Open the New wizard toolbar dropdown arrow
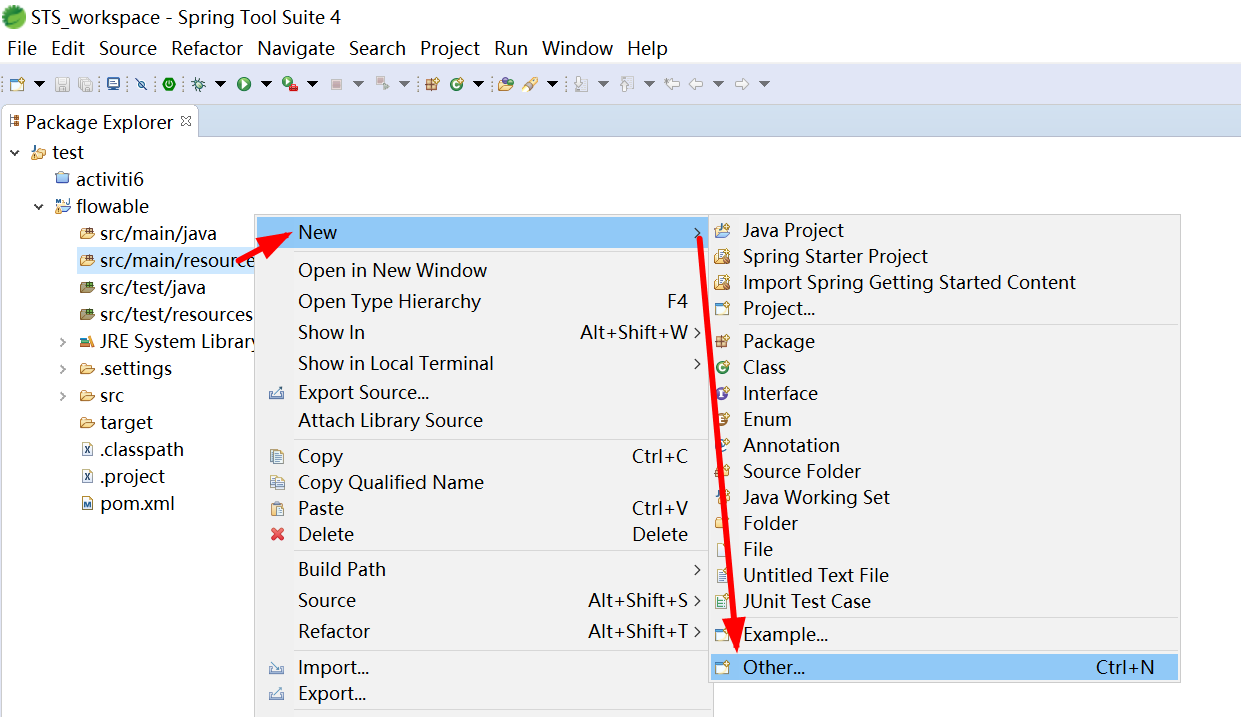1241x717 pixels. [x=39, y=84]
